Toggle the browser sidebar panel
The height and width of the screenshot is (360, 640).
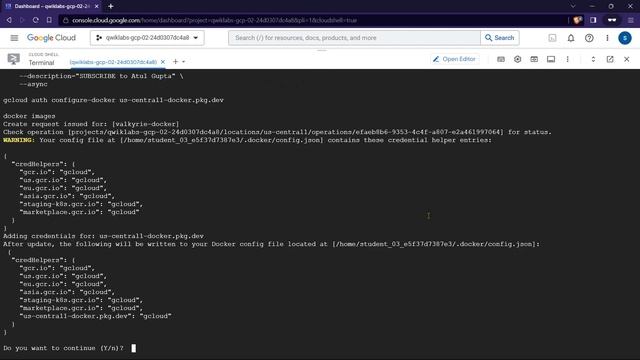(593, 20)
